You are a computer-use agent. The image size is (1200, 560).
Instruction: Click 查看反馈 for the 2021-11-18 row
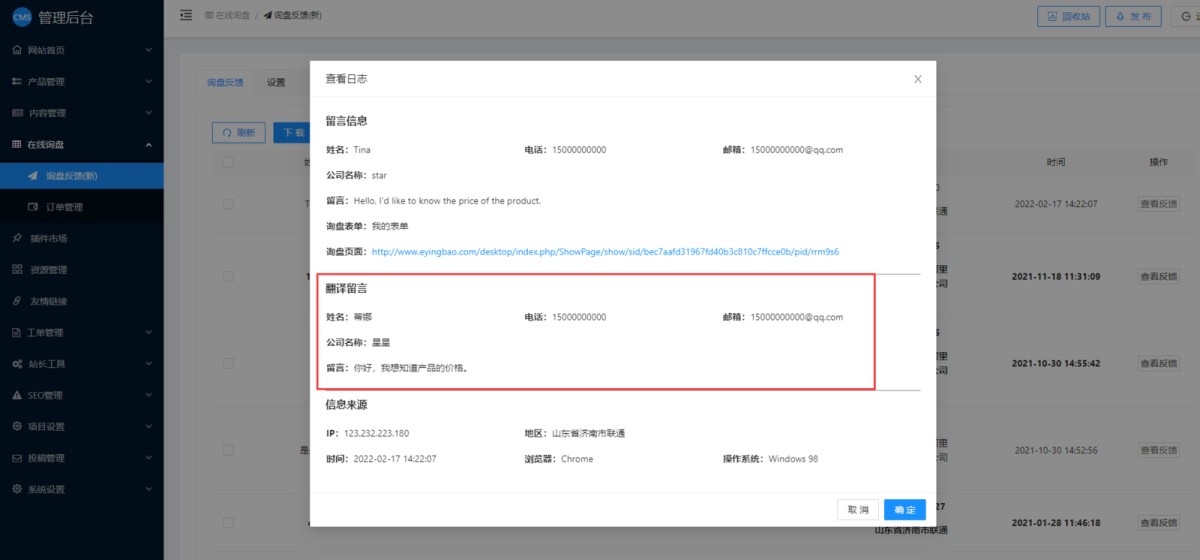[1158, 276]
